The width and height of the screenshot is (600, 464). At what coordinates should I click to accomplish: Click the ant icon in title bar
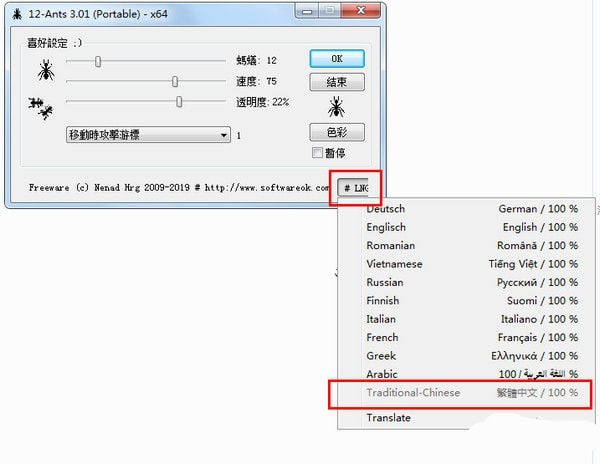click(x=17, y=15)
